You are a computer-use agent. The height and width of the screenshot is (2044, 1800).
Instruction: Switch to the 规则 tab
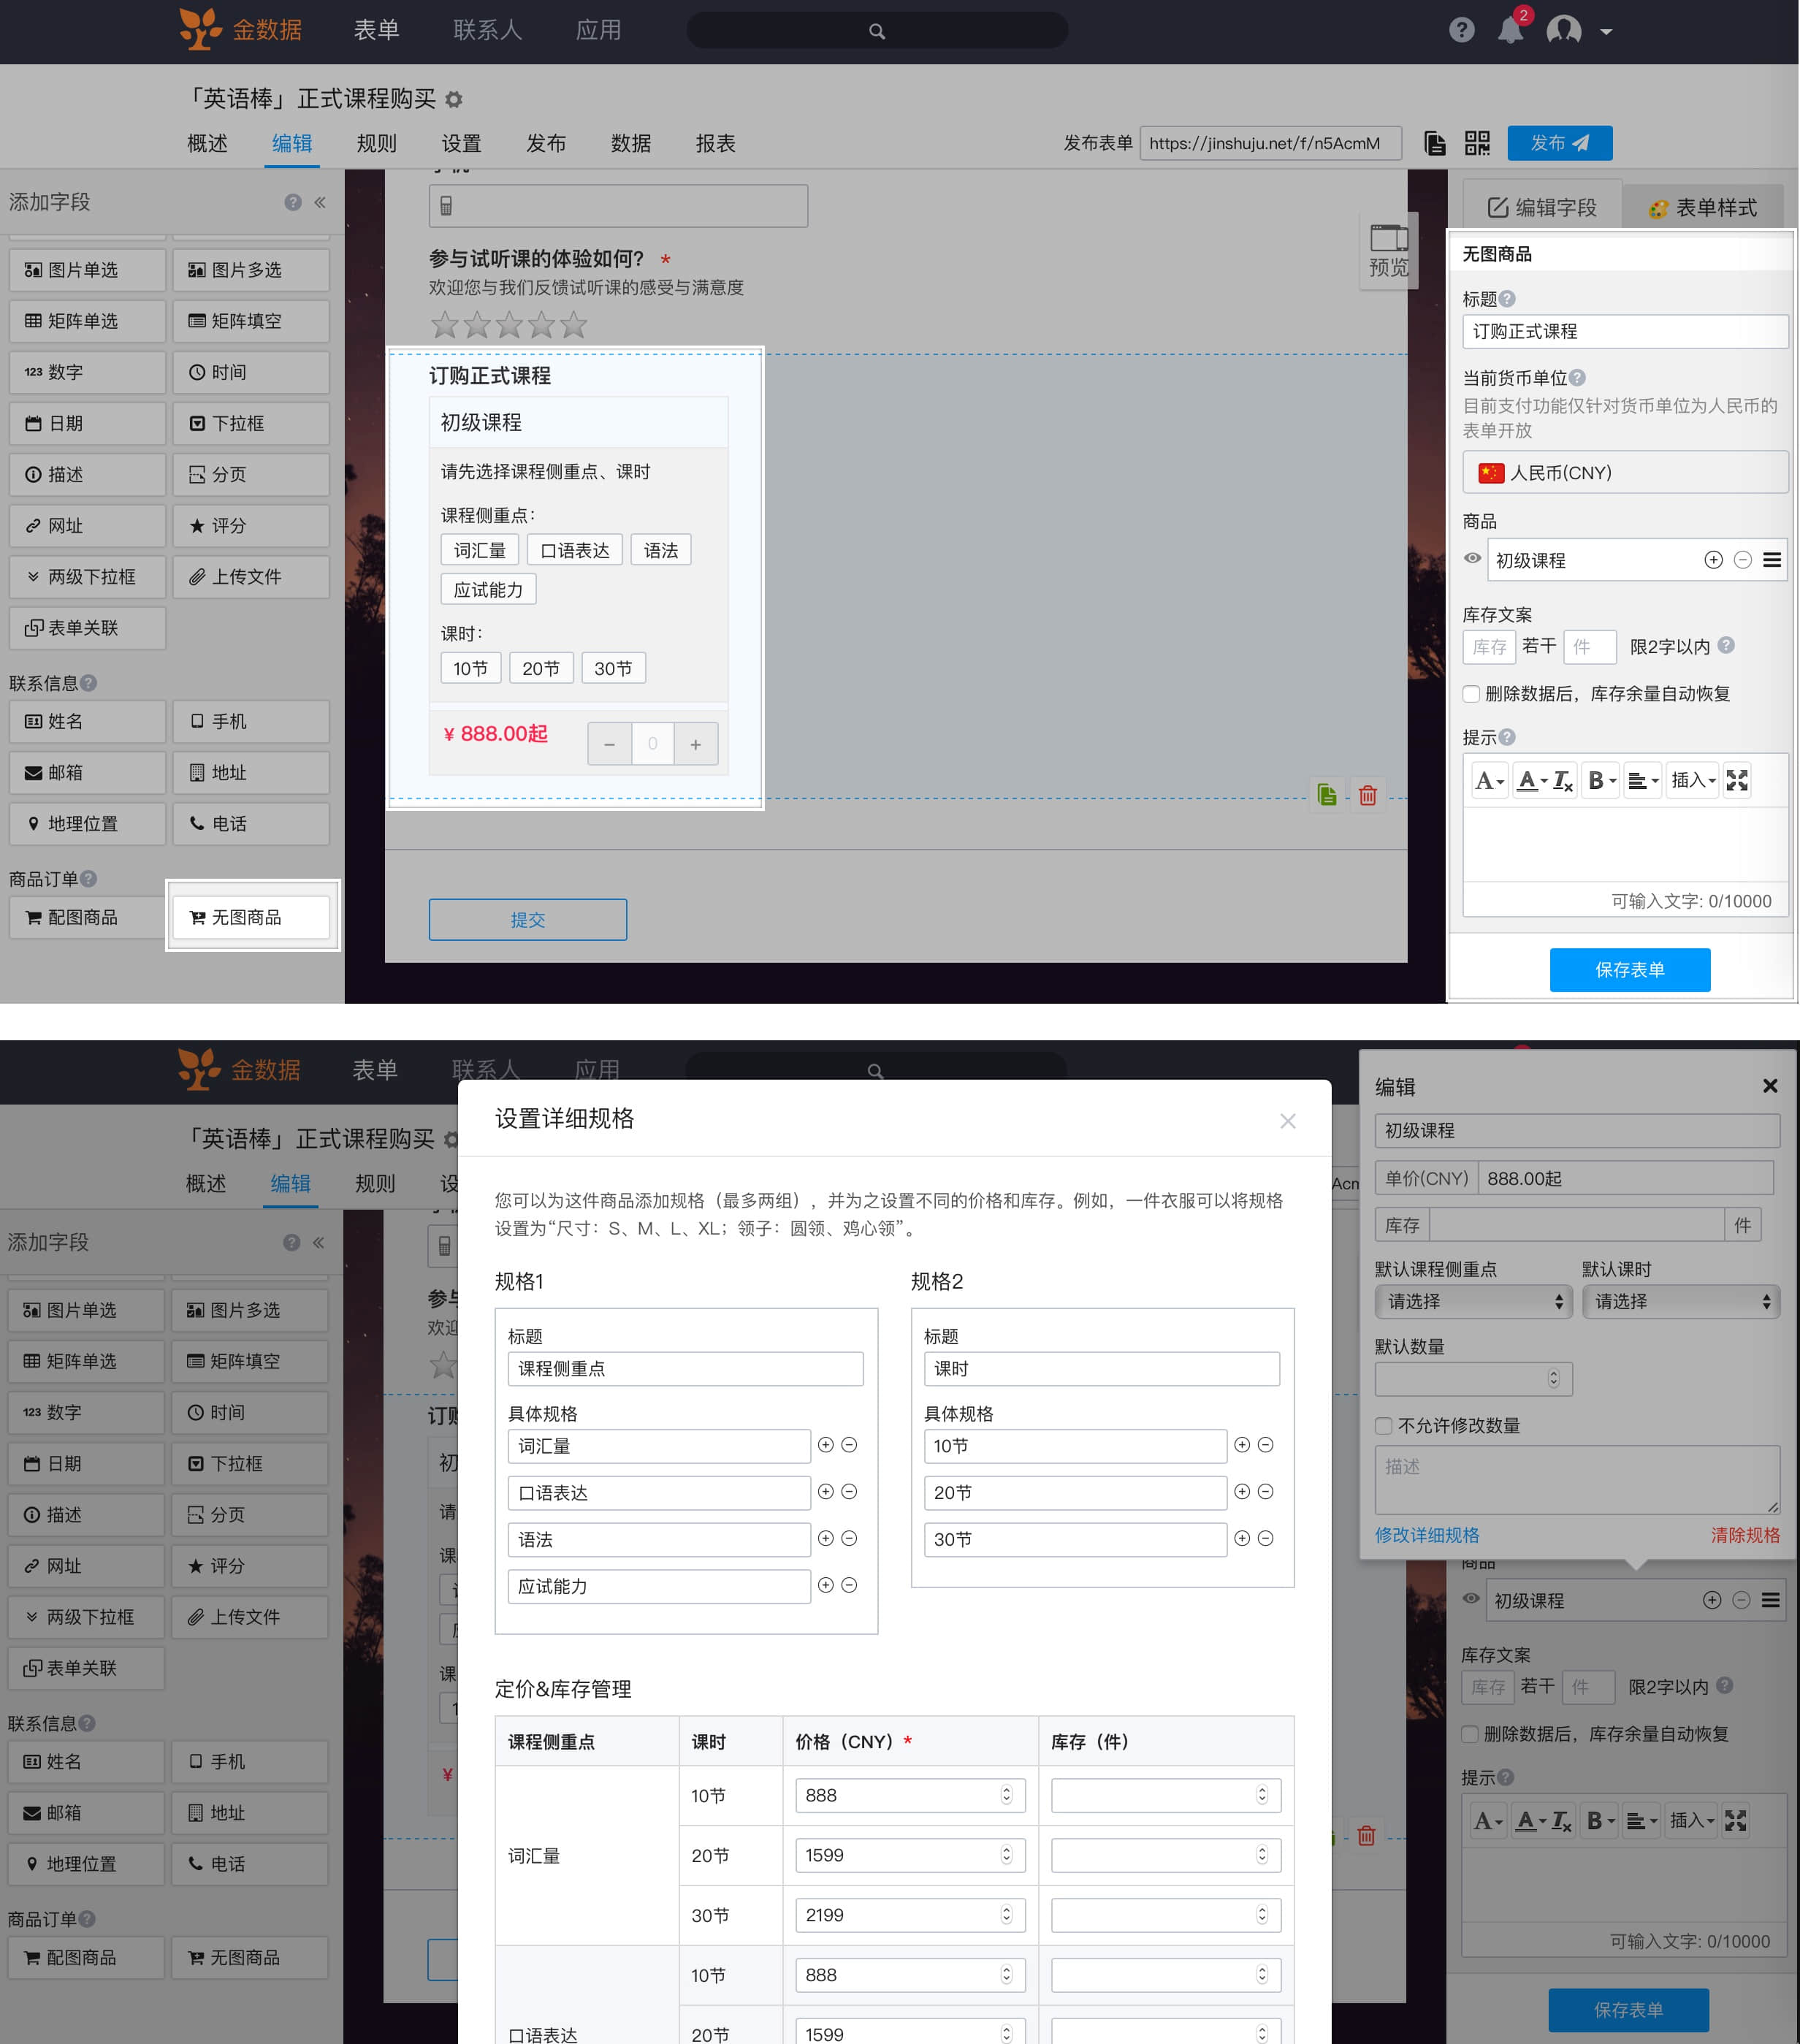[376, 143]
